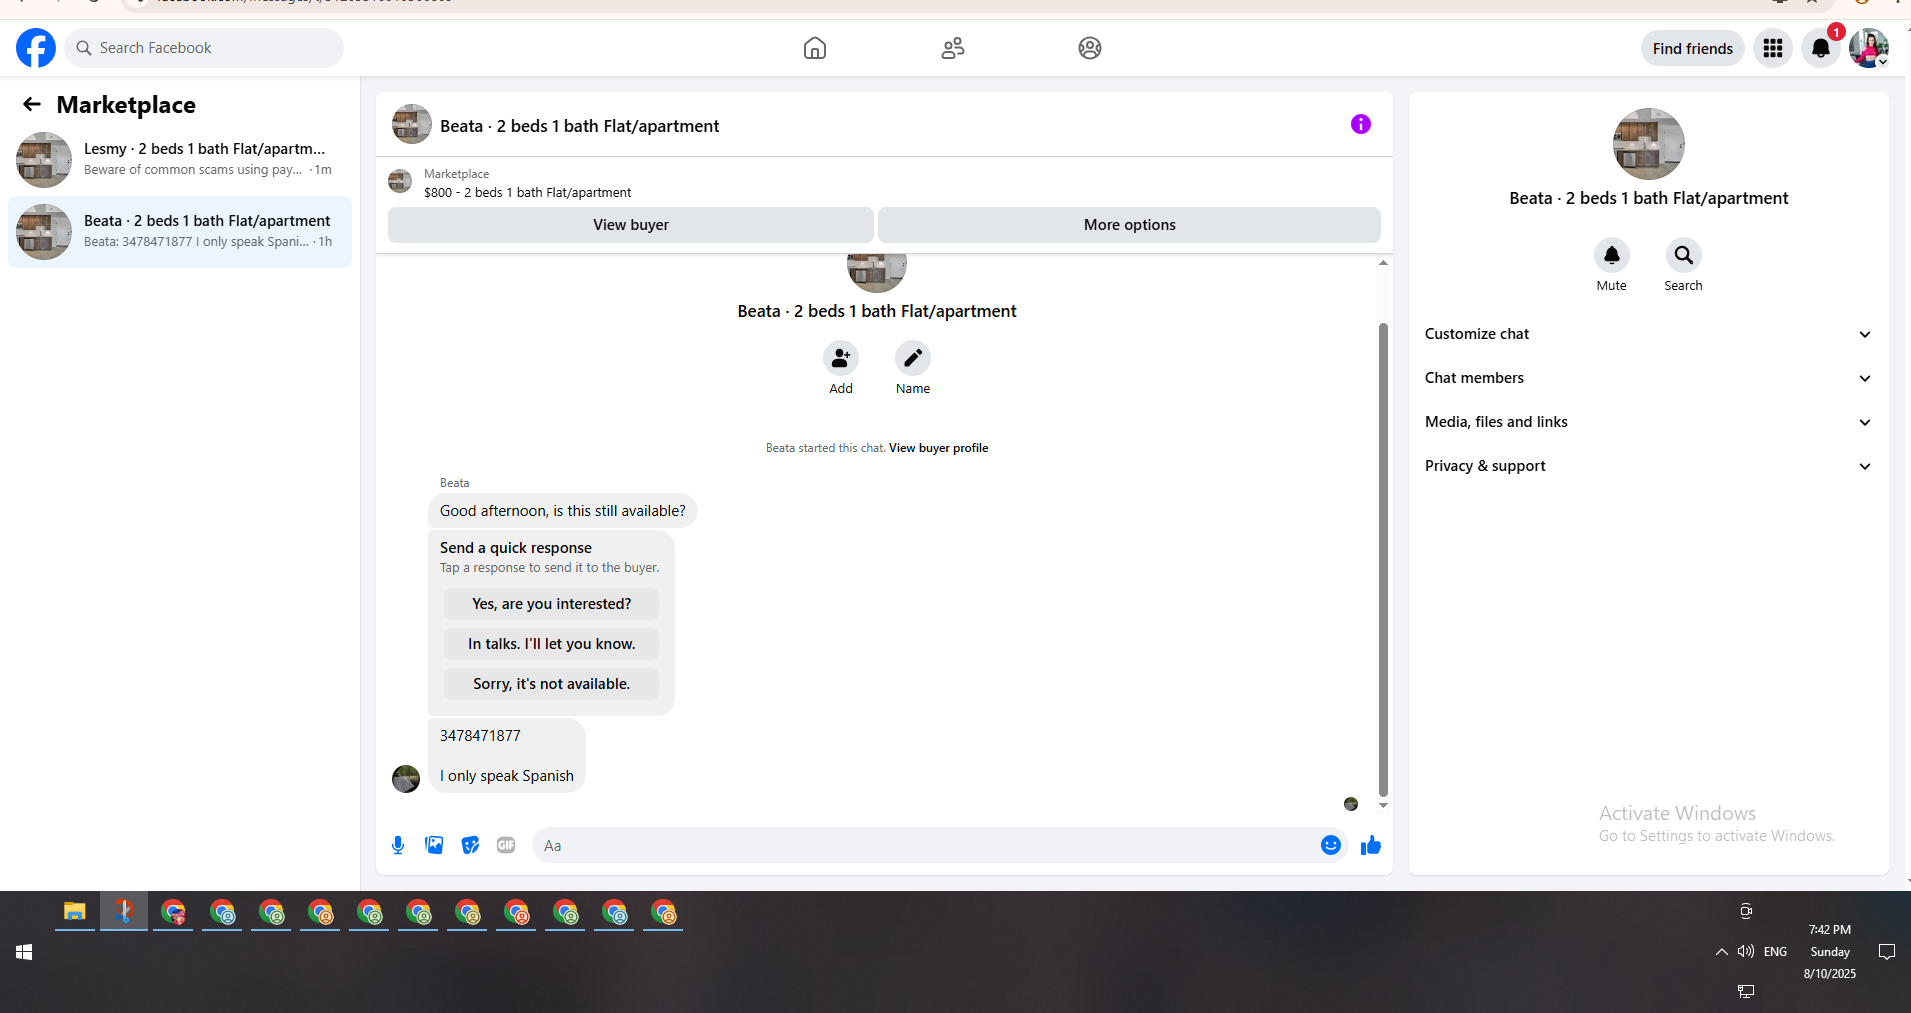Click Beata's avatar beside her messages
The height and width of the screenshot is (1013, 1911).
coord(406,779)
